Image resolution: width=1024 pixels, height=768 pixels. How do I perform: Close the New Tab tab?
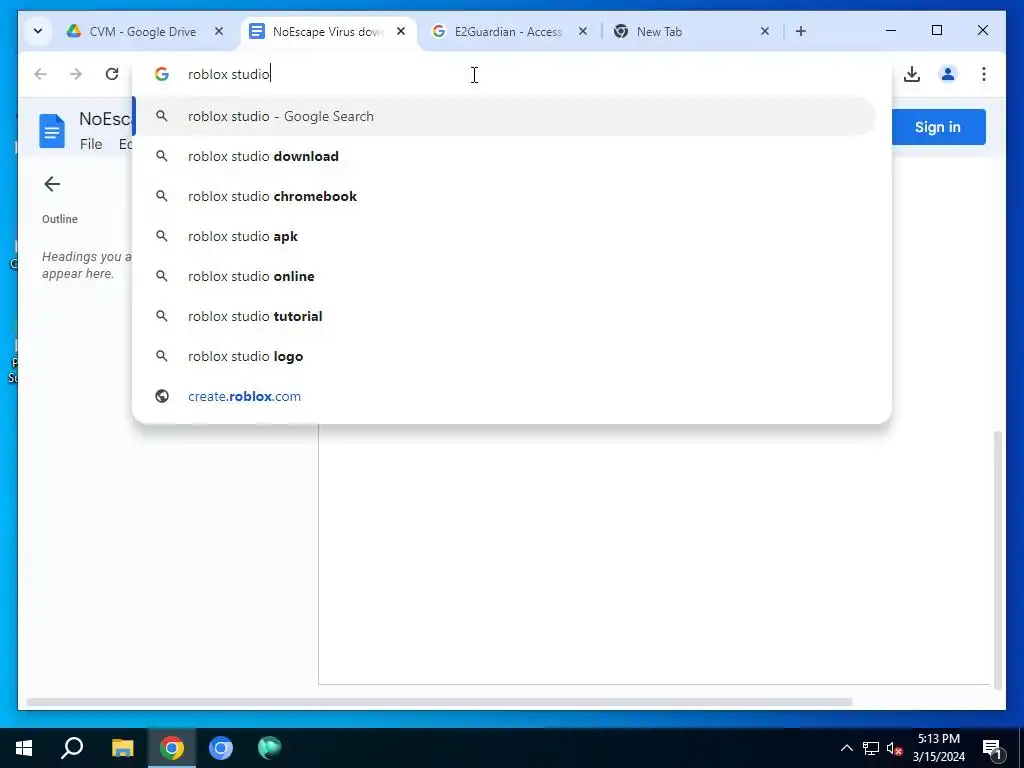[765, 31]
